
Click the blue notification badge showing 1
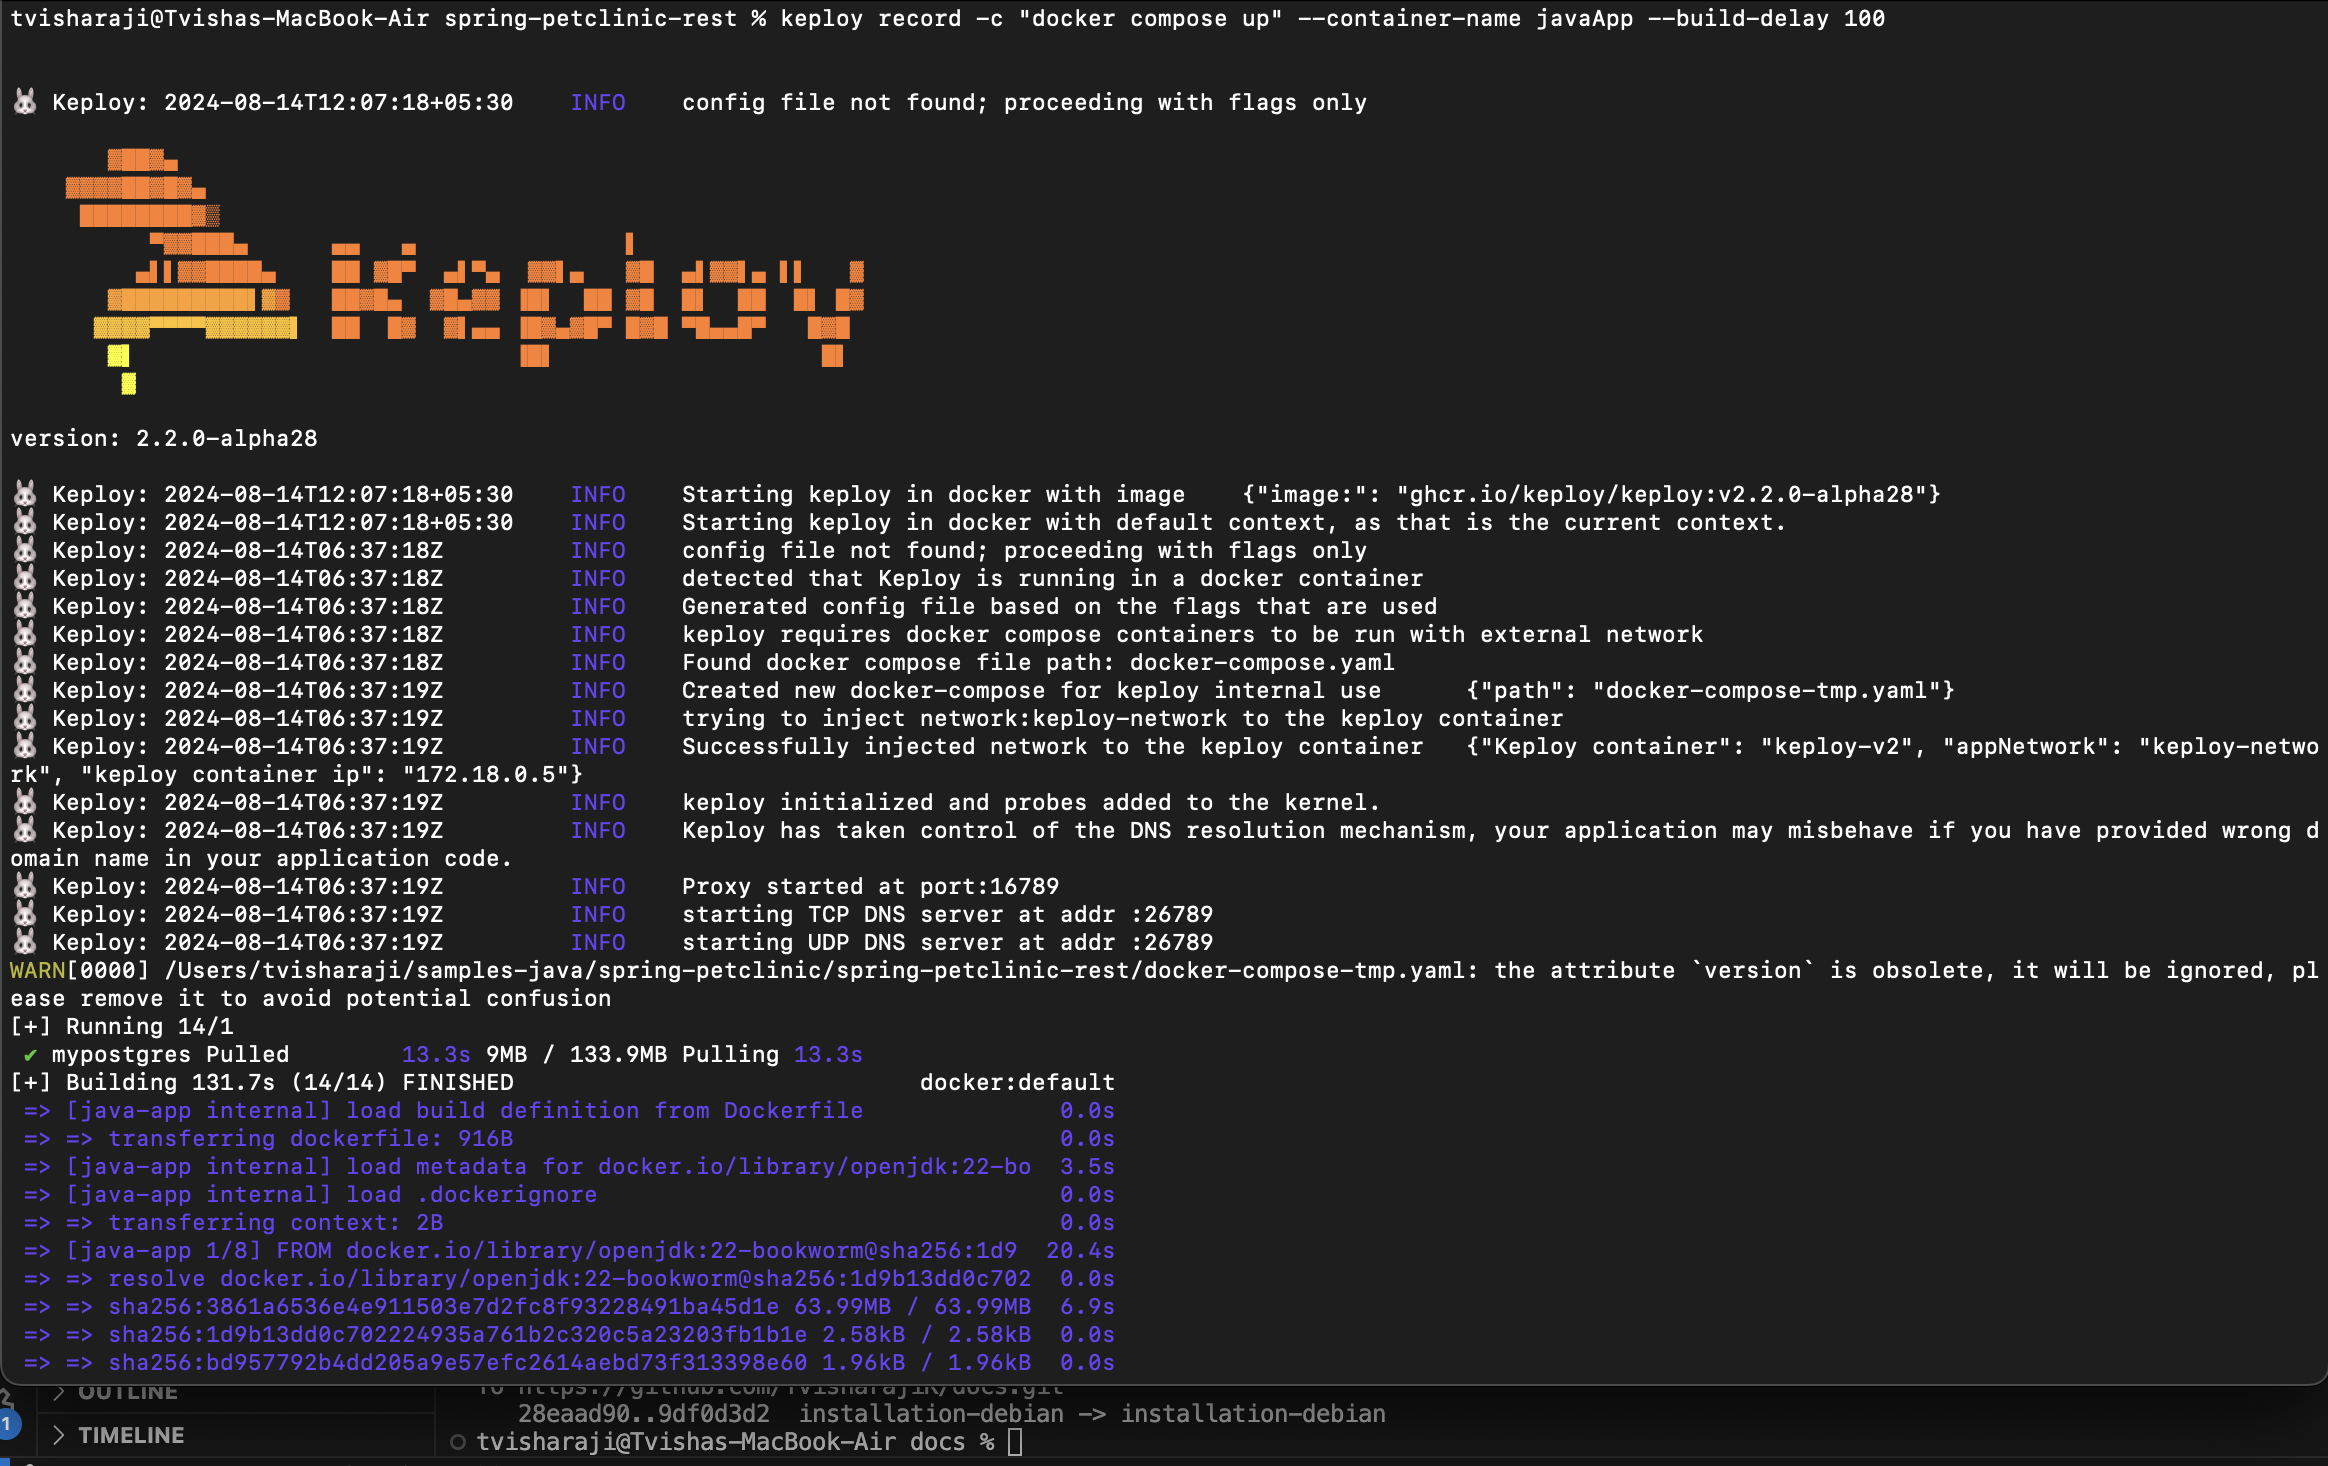pyautogui.click(x=8, y=1423)
